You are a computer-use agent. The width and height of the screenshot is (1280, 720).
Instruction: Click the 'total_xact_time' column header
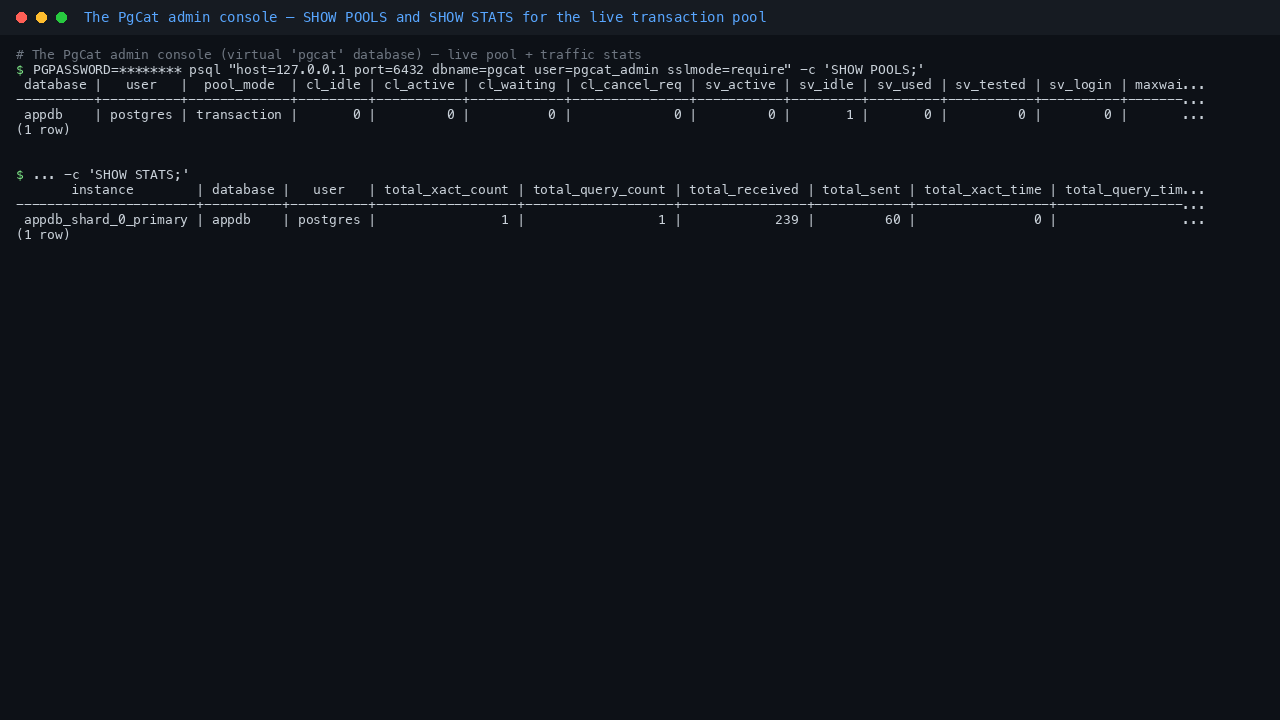[x=983, y=189]
